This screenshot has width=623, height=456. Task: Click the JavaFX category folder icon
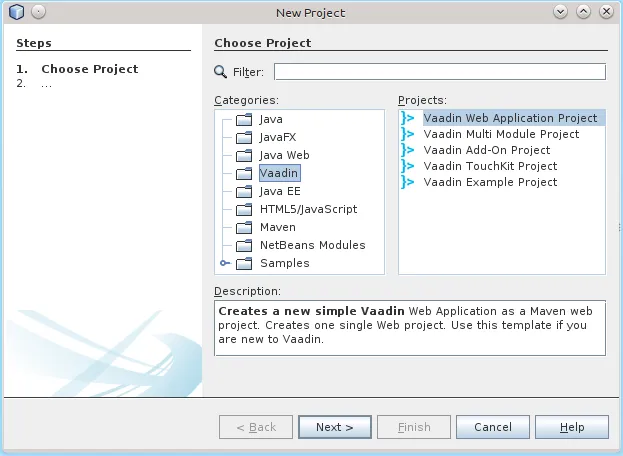coord(244,137)
